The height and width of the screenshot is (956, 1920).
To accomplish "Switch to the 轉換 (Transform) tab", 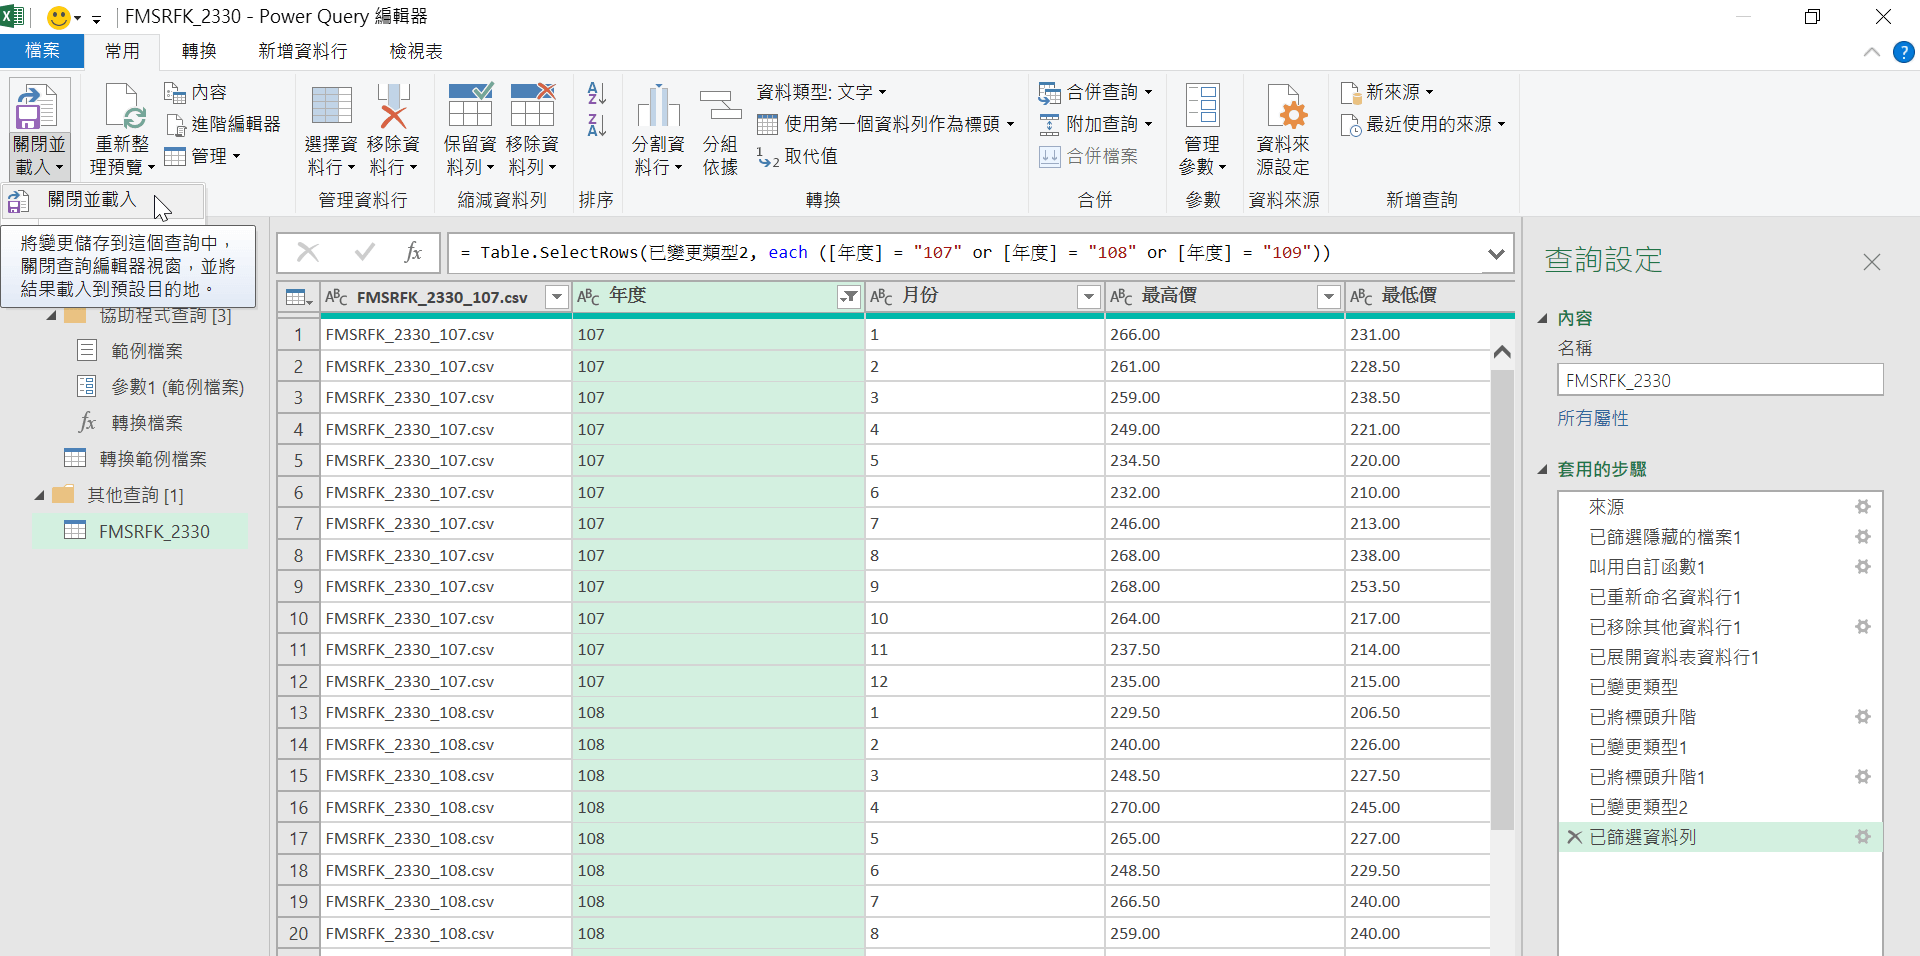I will [199, 51].
